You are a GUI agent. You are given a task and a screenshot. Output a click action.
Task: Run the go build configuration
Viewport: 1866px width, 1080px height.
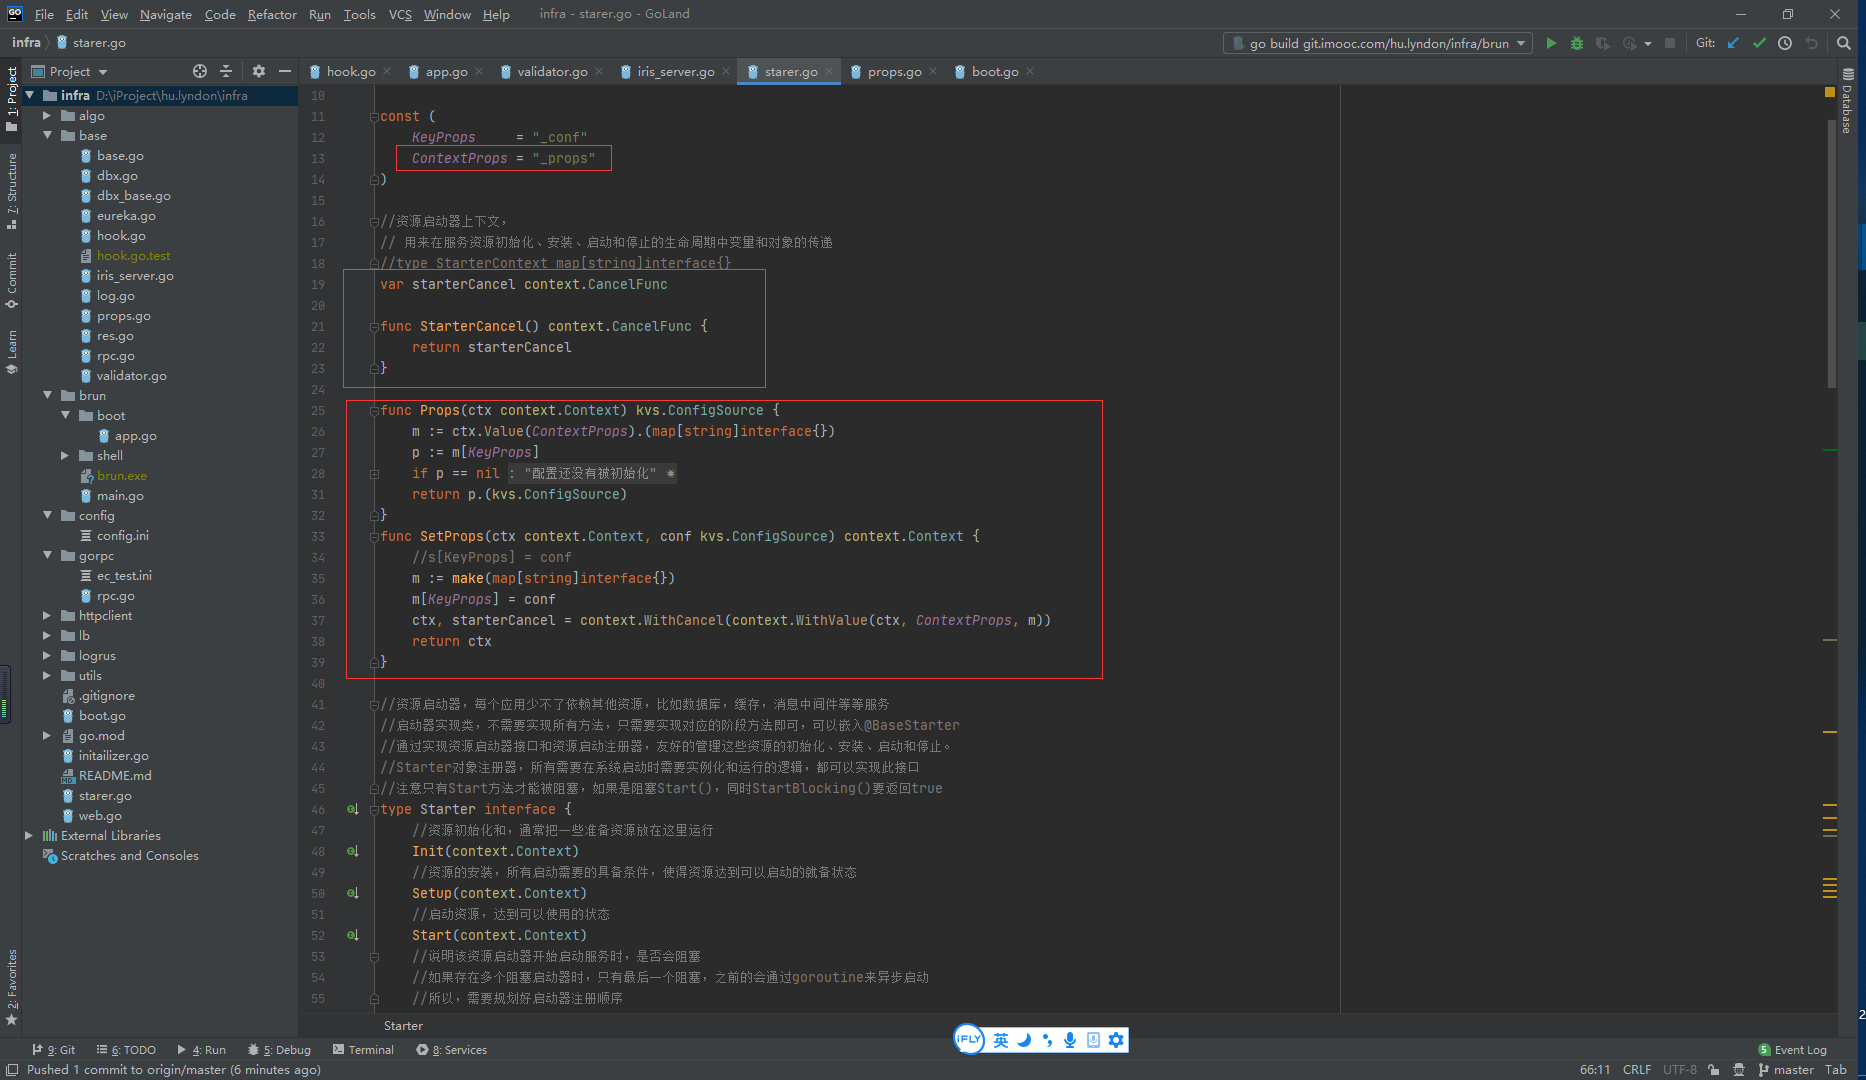point(1551,43)
